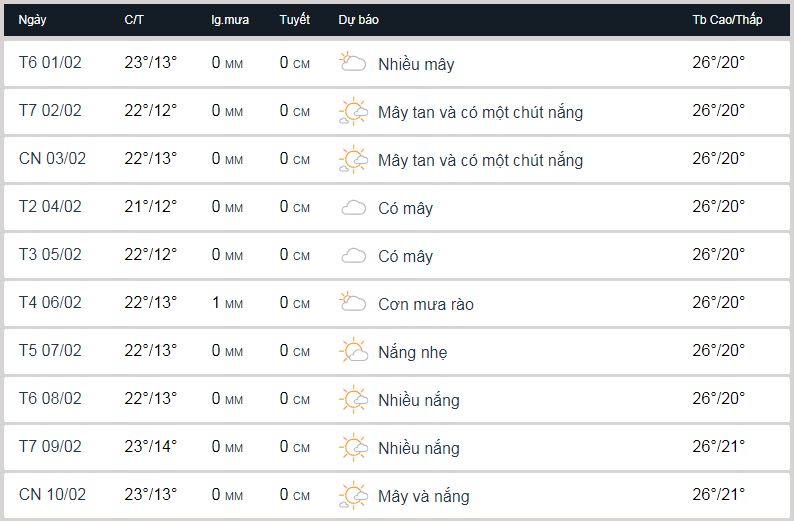Select the date CN 10/02
Viewport: 794px width, 521px height.
53,494
